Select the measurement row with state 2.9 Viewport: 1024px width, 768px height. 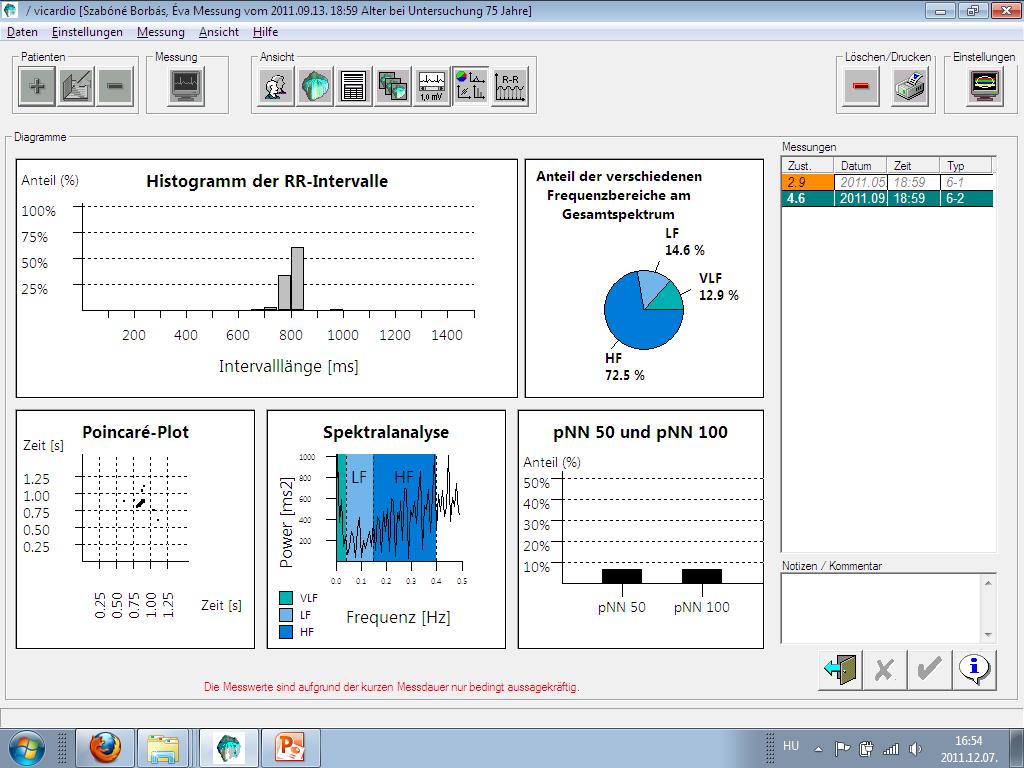tap(887, 182)
